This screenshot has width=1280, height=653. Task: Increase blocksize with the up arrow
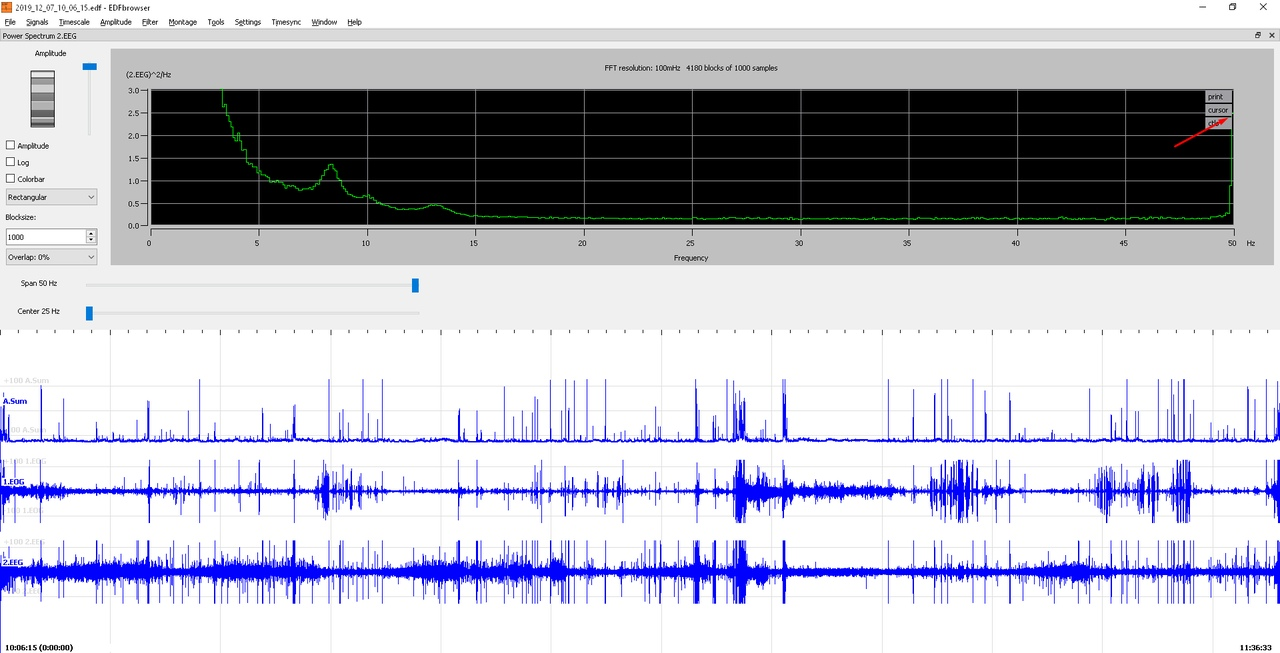[91, 233]
